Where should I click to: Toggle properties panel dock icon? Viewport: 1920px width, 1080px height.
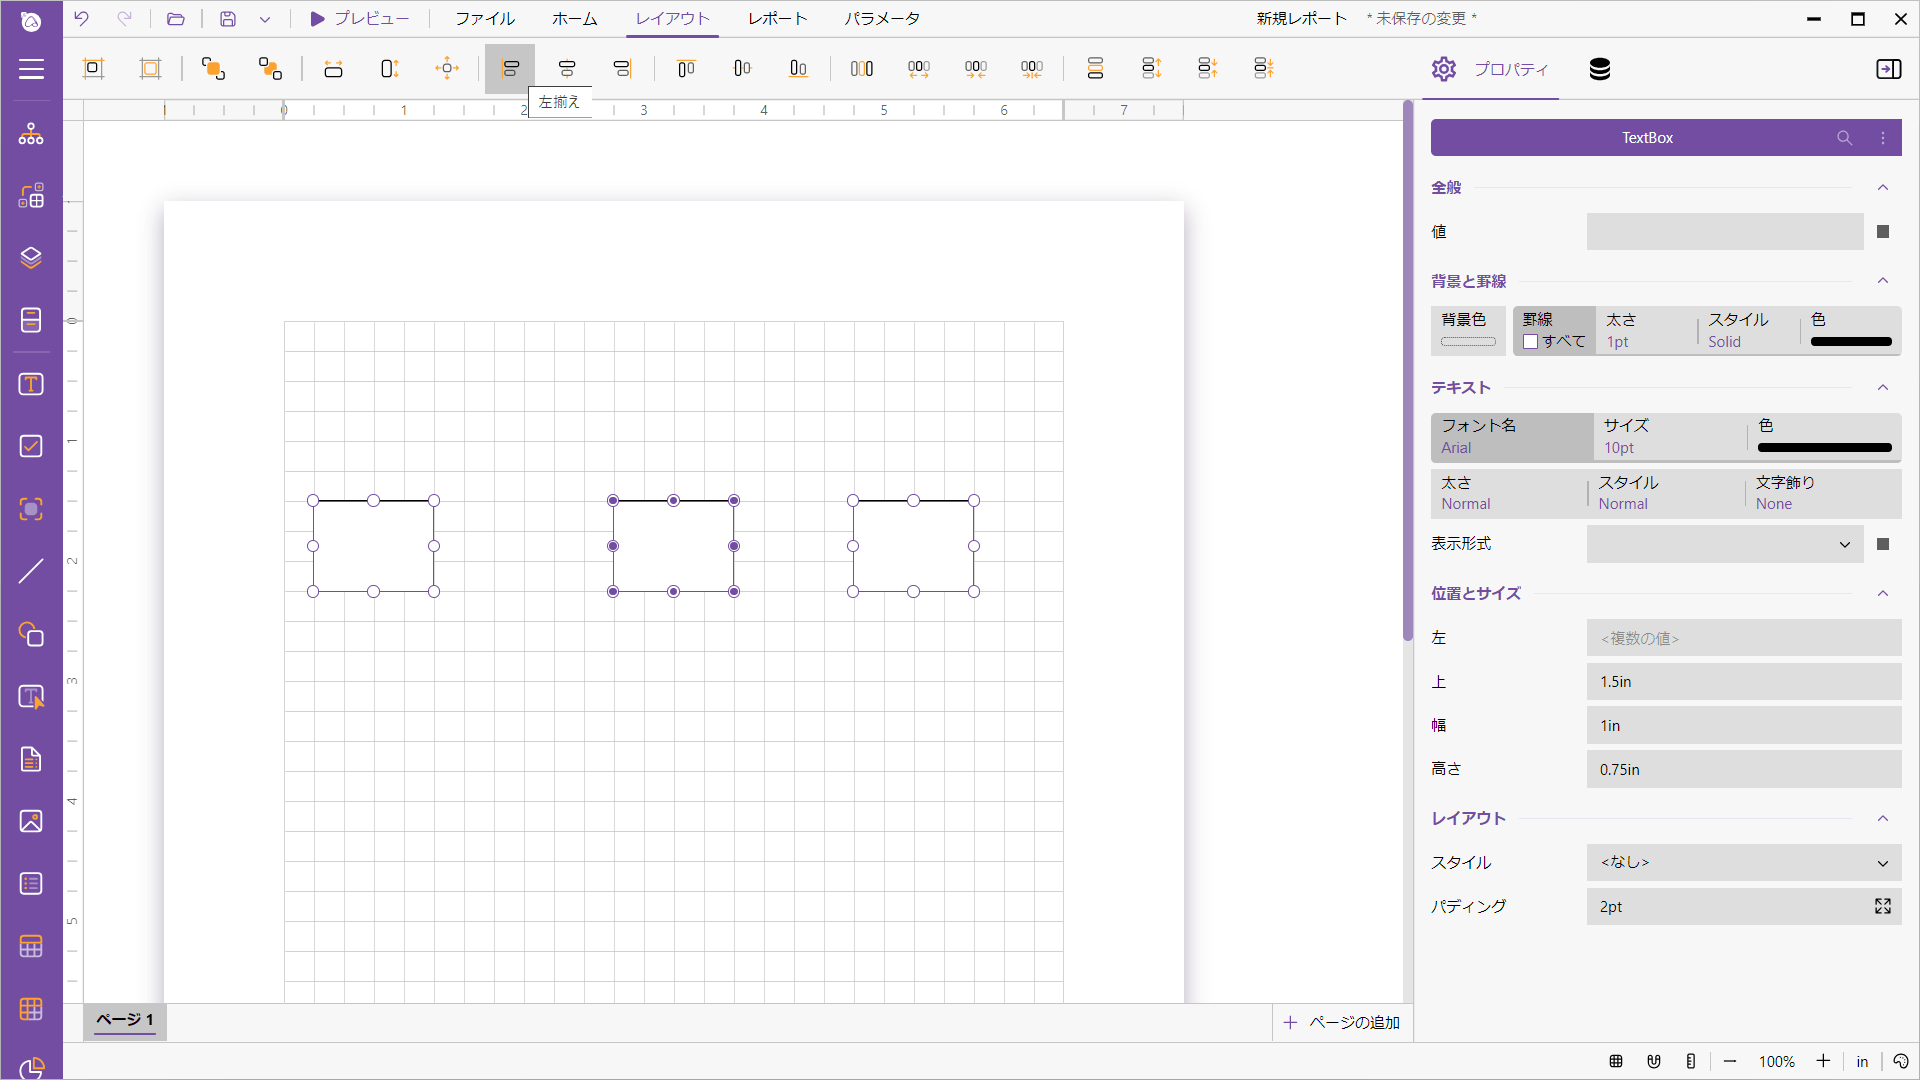(1888, 69)
